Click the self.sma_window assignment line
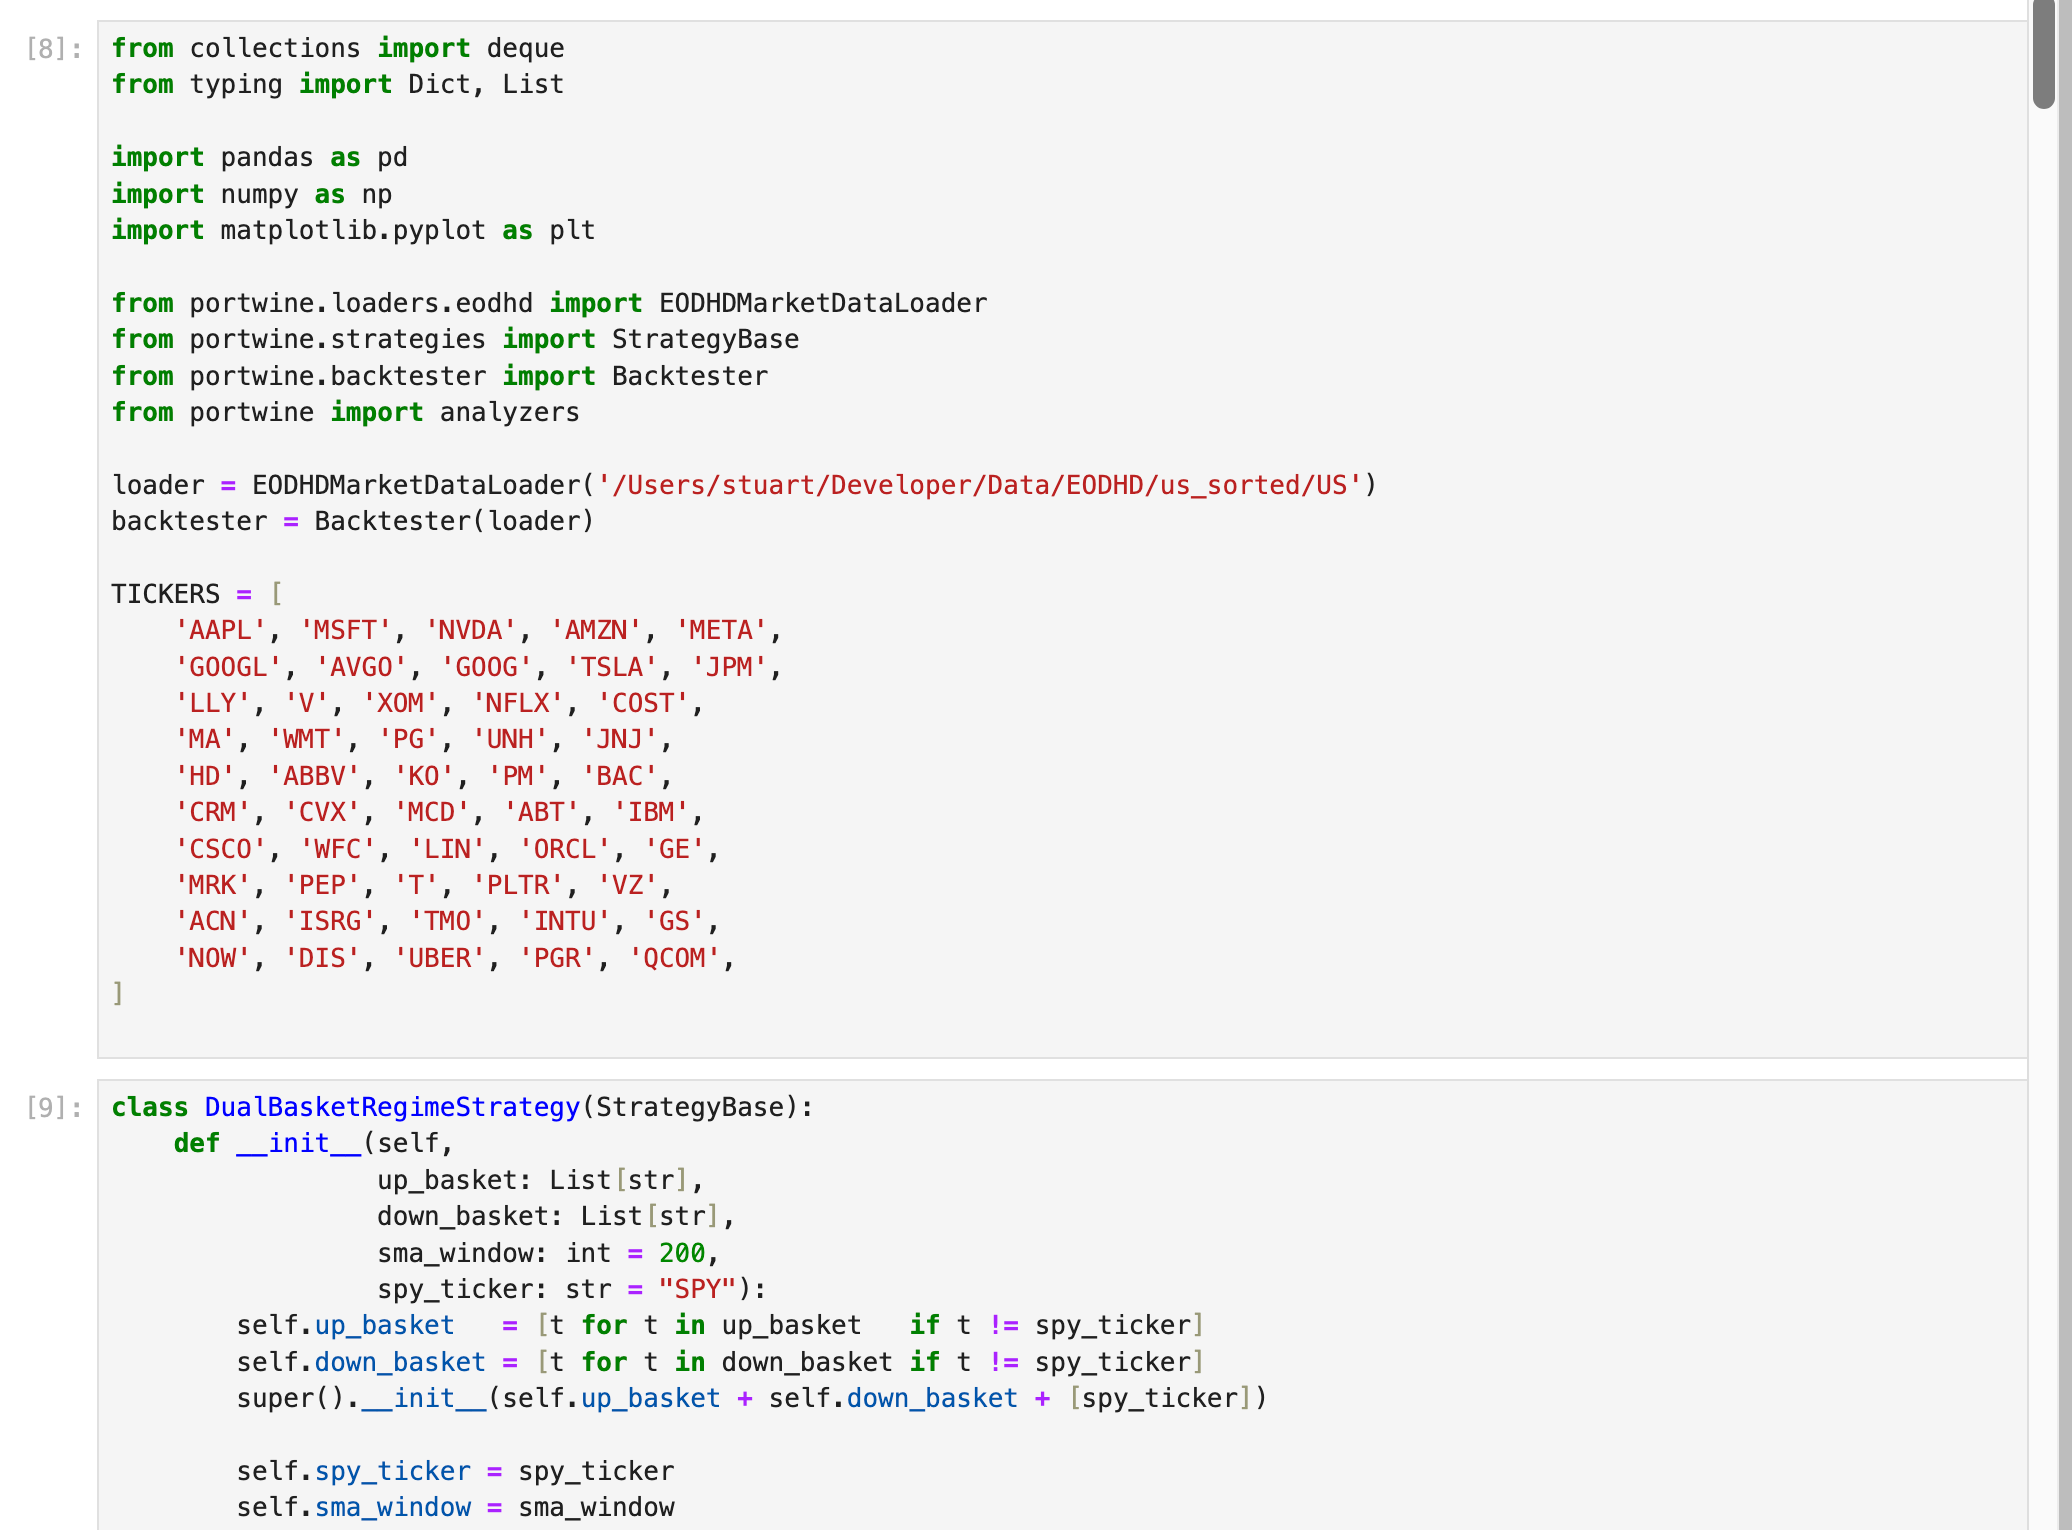Image resolution: width=2072 pixels, height=1530 pixels. click(x=455, y=1508)
